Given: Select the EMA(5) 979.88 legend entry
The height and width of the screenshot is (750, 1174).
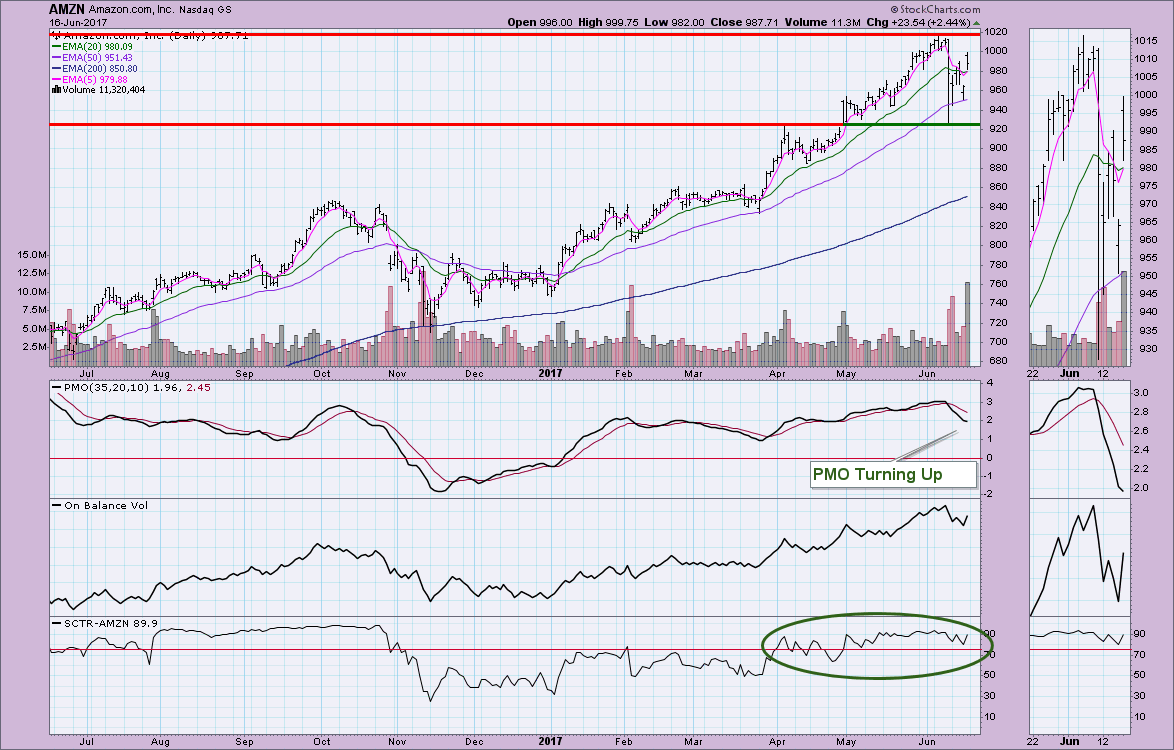Looking at the screenshot, I should tap(90, 79).
